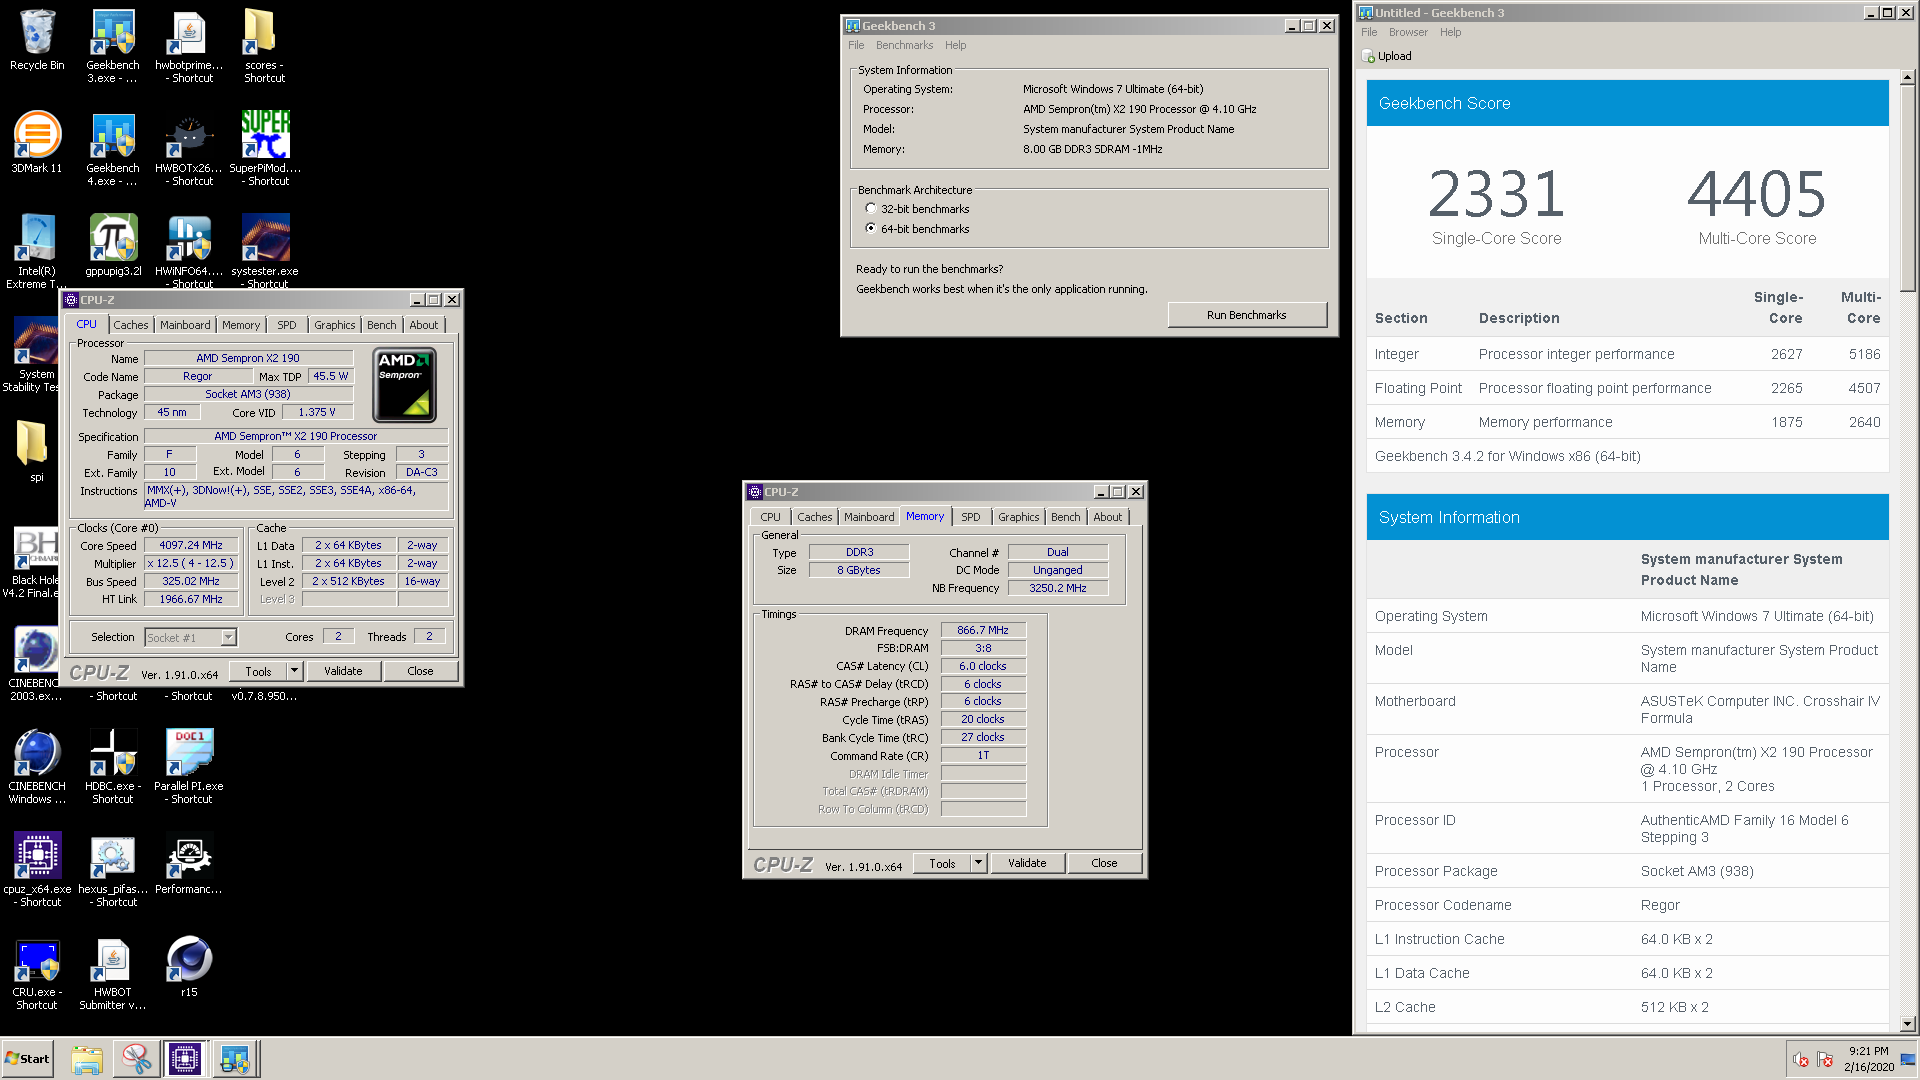1920x1080 pixels.
Task: Click the muted volume tray icon
Action: [x=1801, y=1060]
